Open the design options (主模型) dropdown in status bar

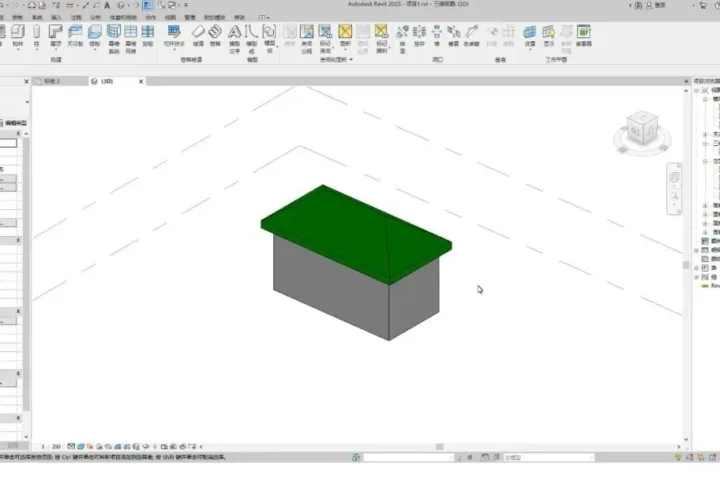pyautogui.click(x=549, y=457)
